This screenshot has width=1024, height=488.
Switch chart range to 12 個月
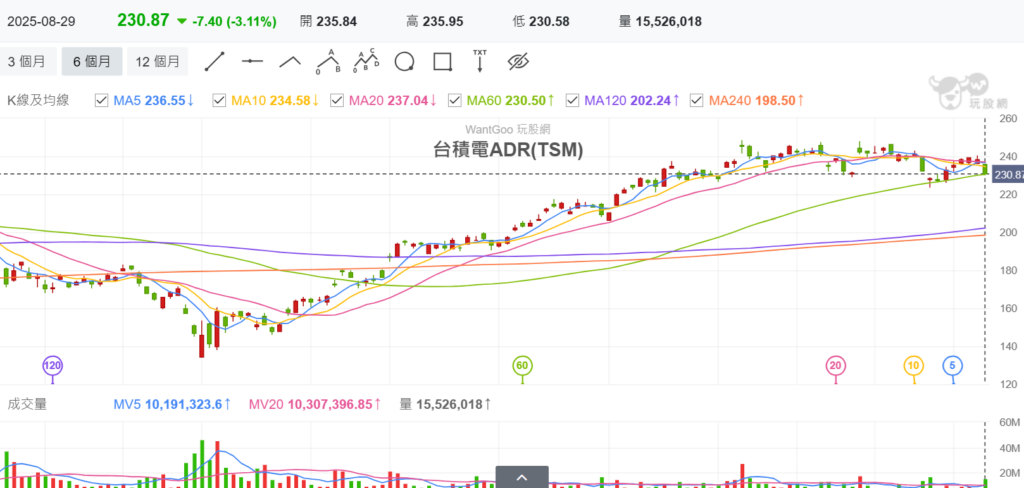pos(157,62)
